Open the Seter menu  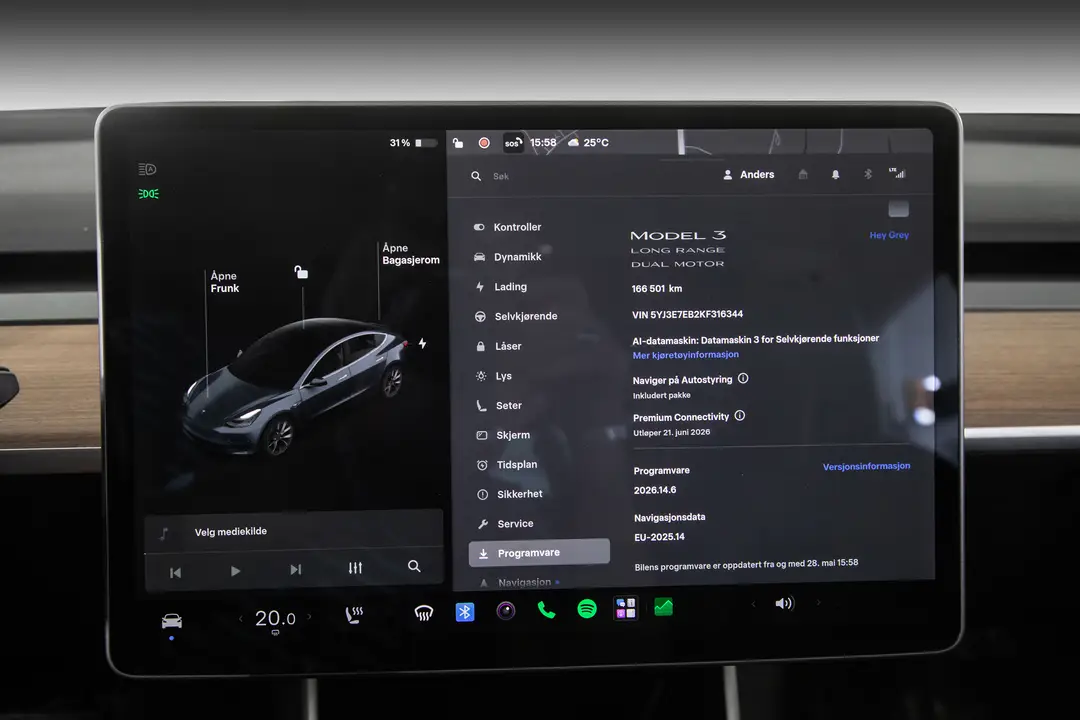pos(499,406)
